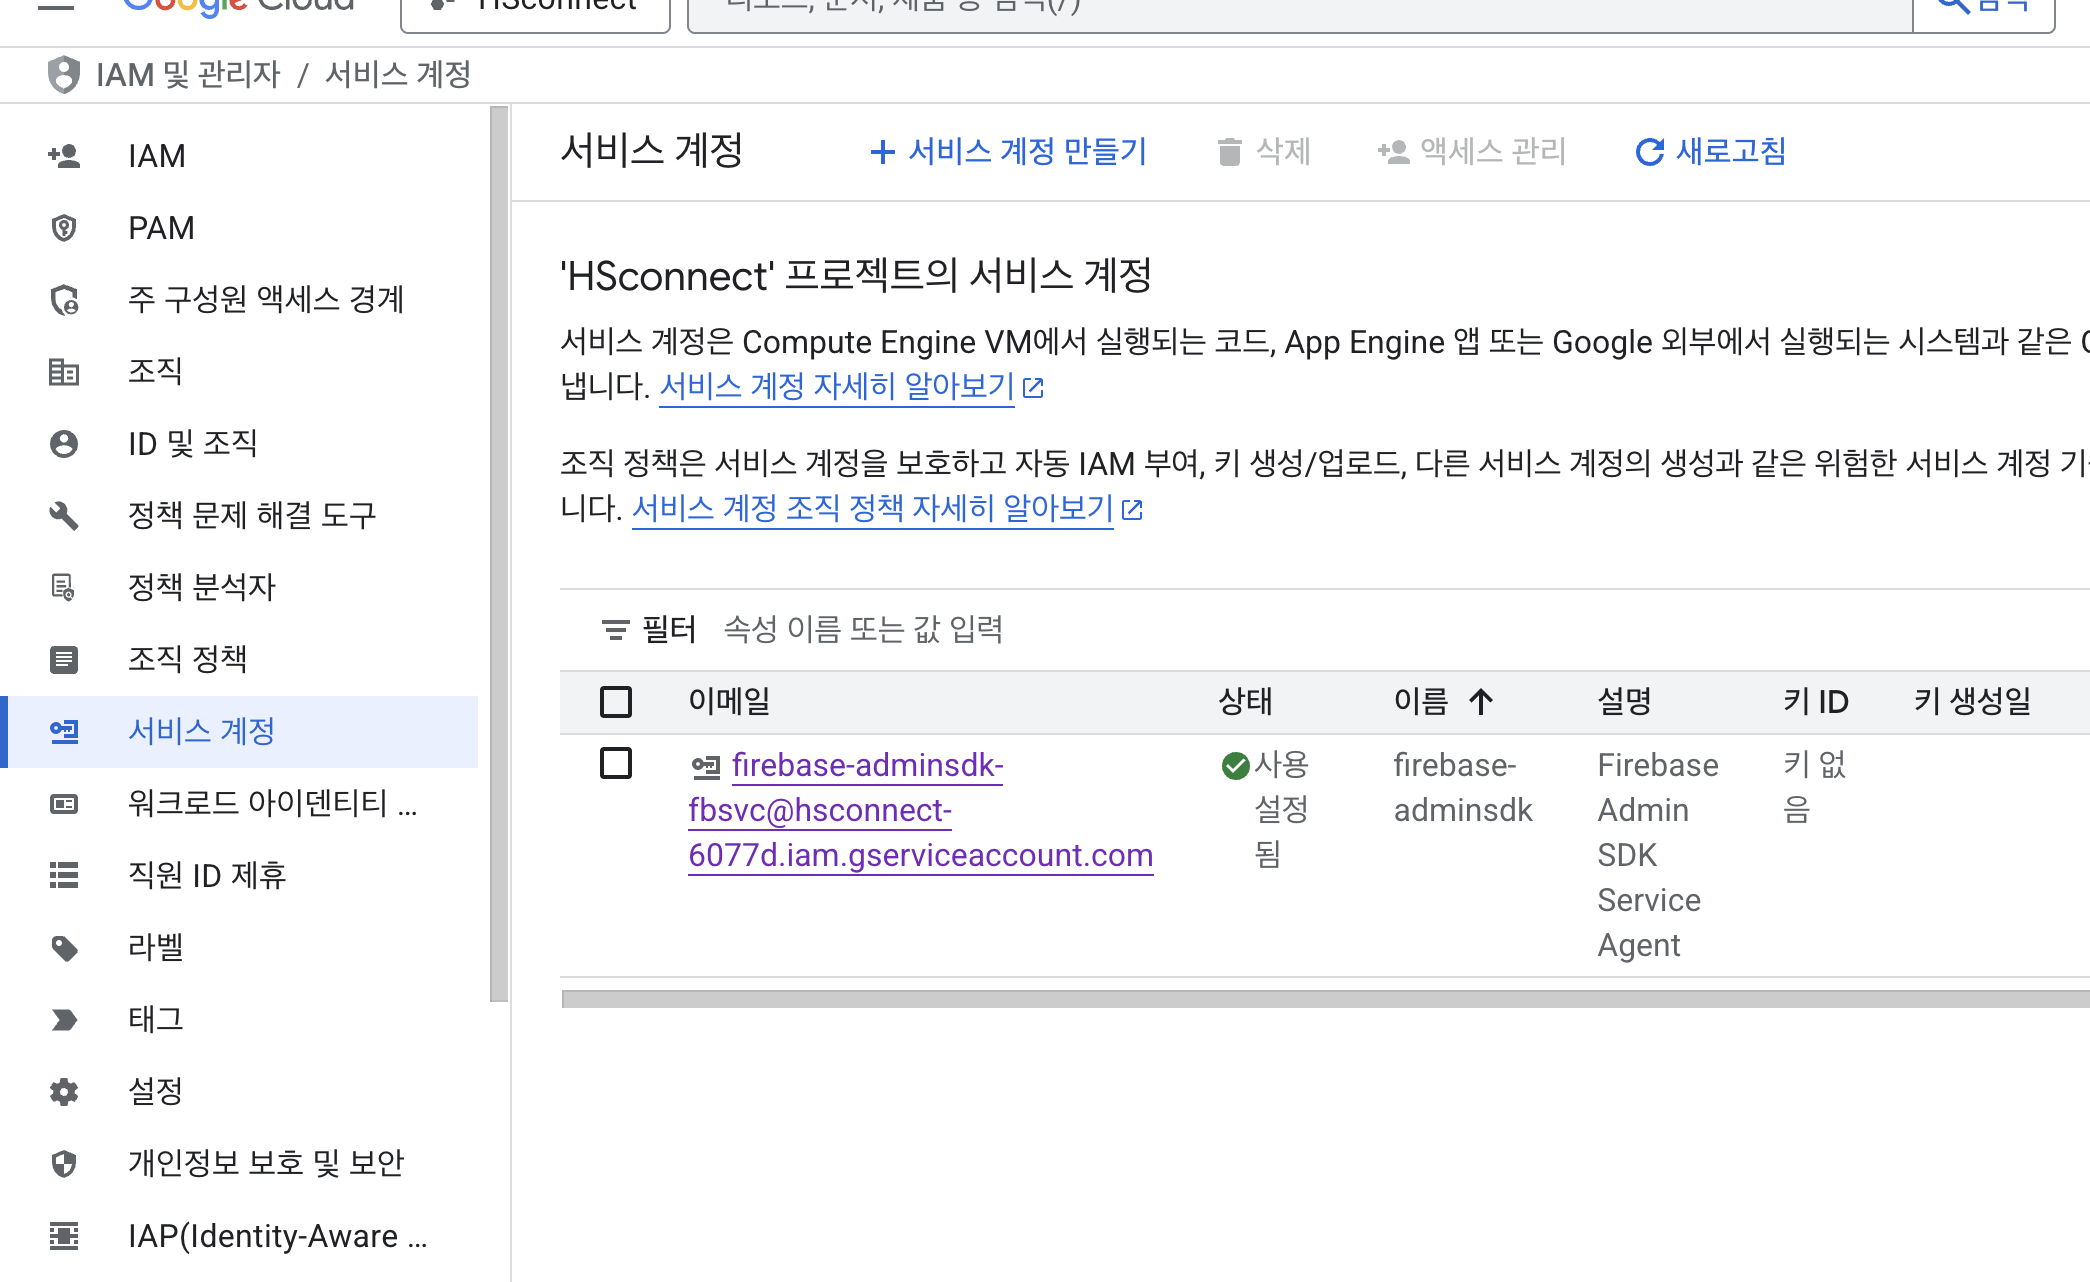The image size is (2090, 1282).
Task: Open 설정 gear icon in sidebar
Action: click(x=64, y=1091)
